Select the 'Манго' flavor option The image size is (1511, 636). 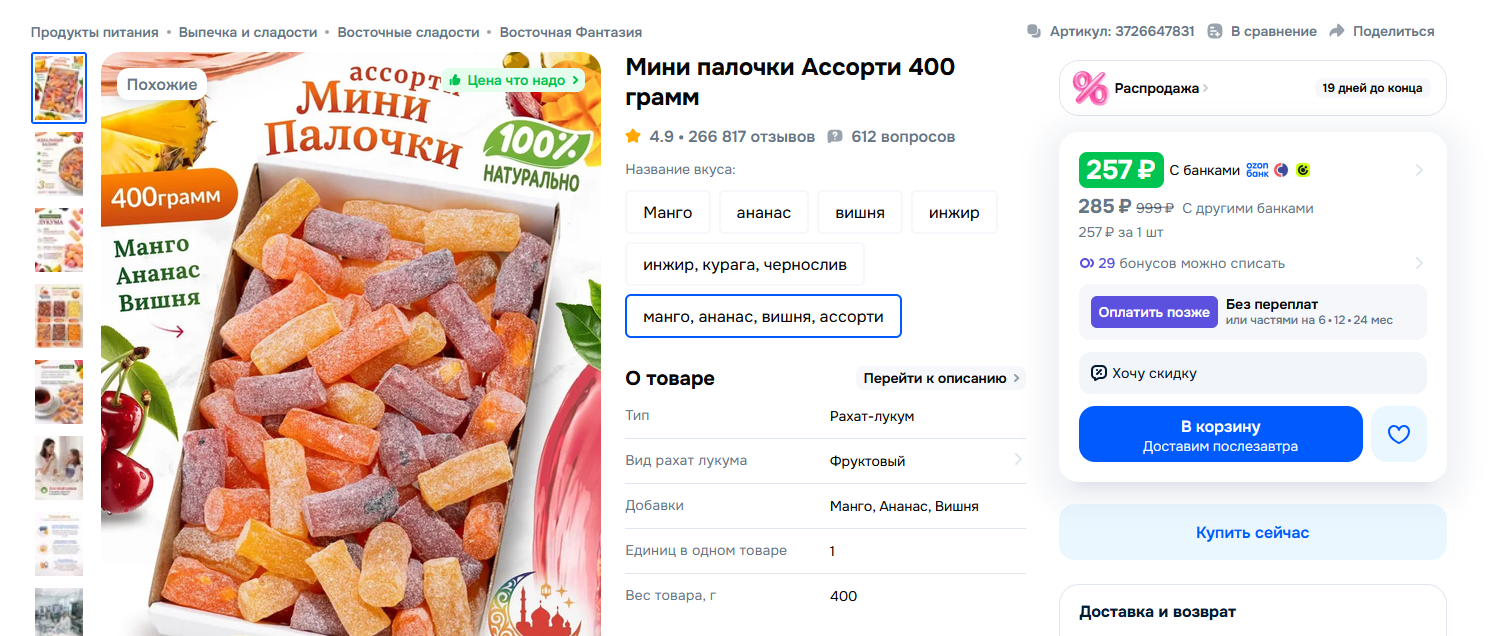(668, 212)
